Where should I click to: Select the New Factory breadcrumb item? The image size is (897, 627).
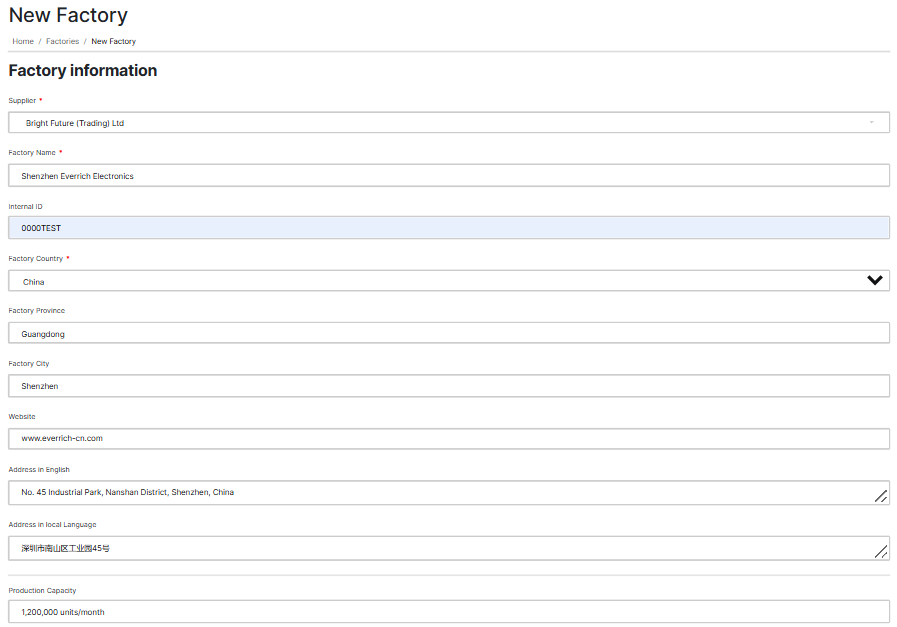click(x=113, y=42)
